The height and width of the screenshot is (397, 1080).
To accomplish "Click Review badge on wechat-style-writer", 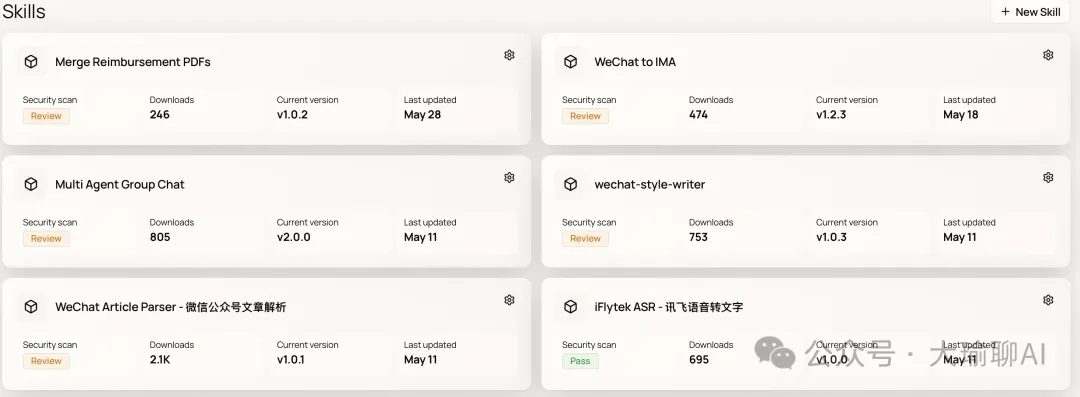I will pos(585,238).
